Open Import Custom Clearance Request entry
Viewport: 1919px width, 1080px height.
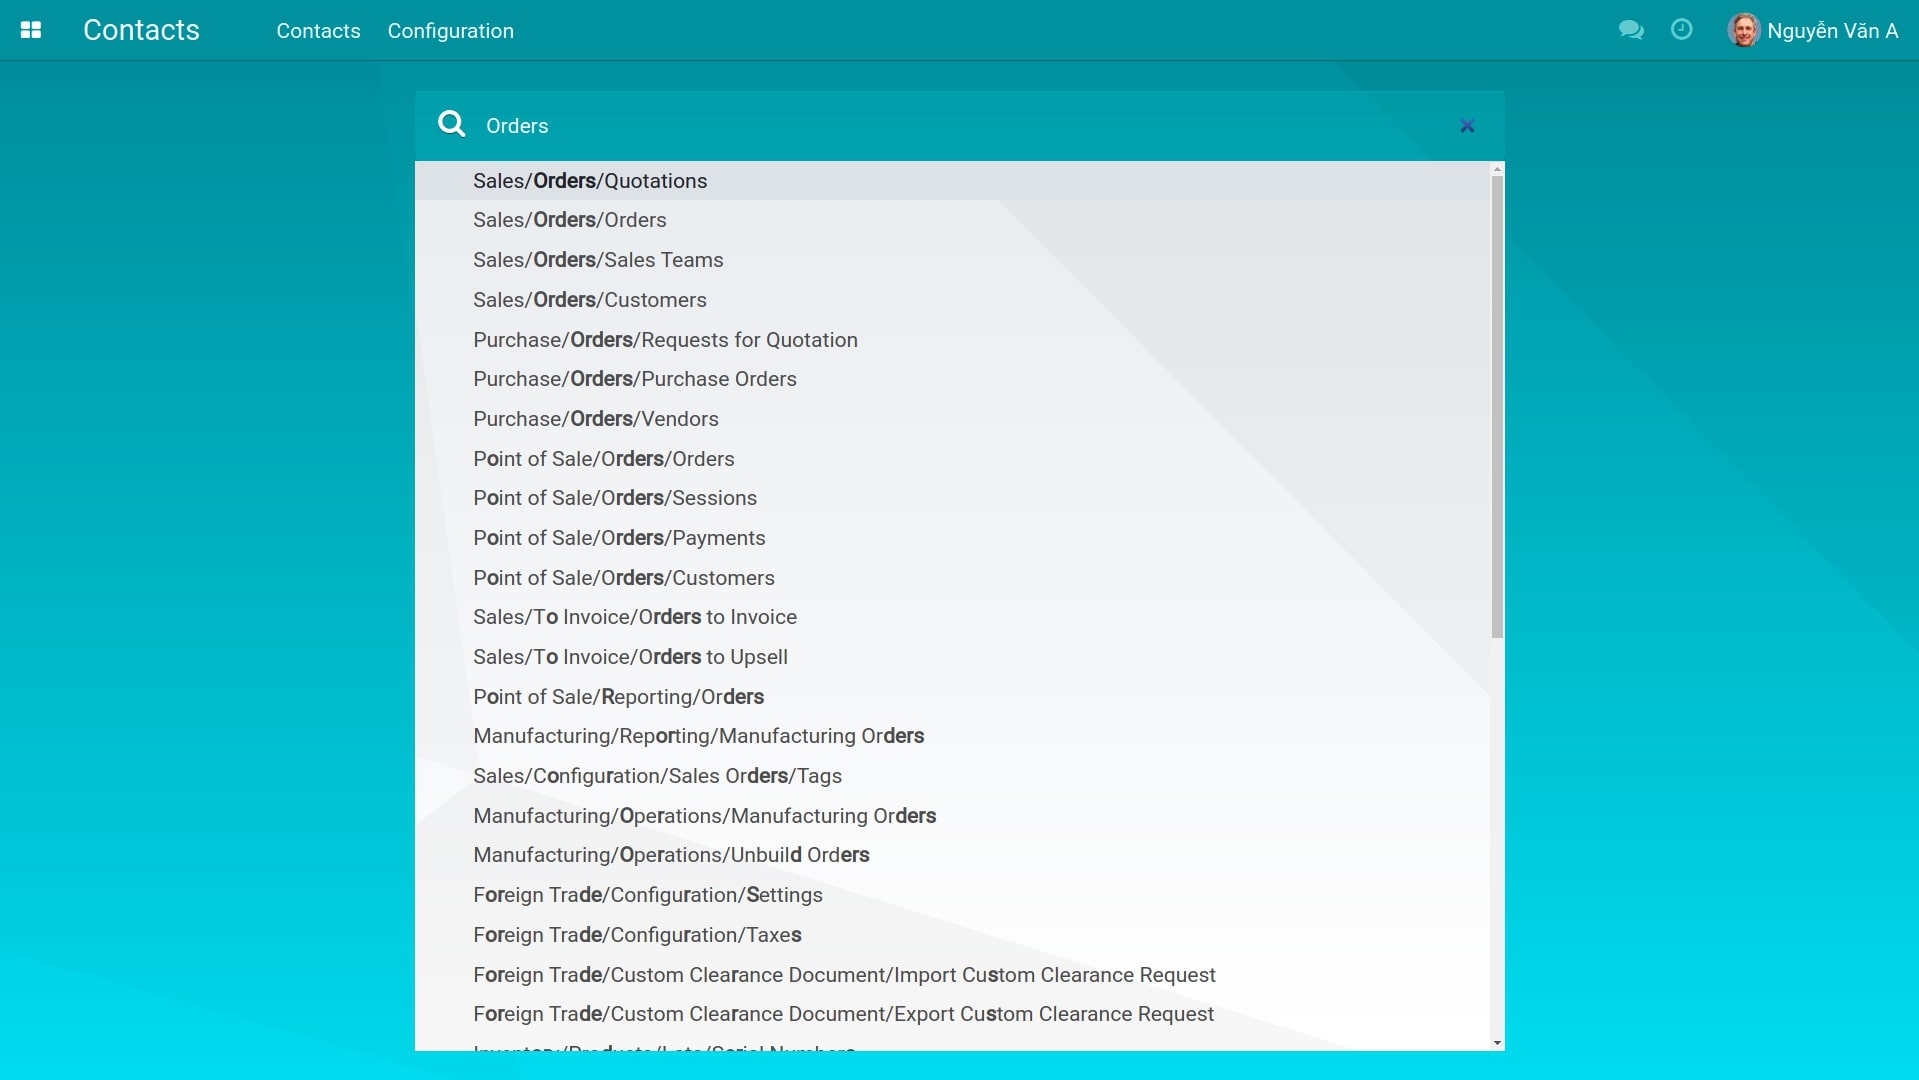click(844, 975)
